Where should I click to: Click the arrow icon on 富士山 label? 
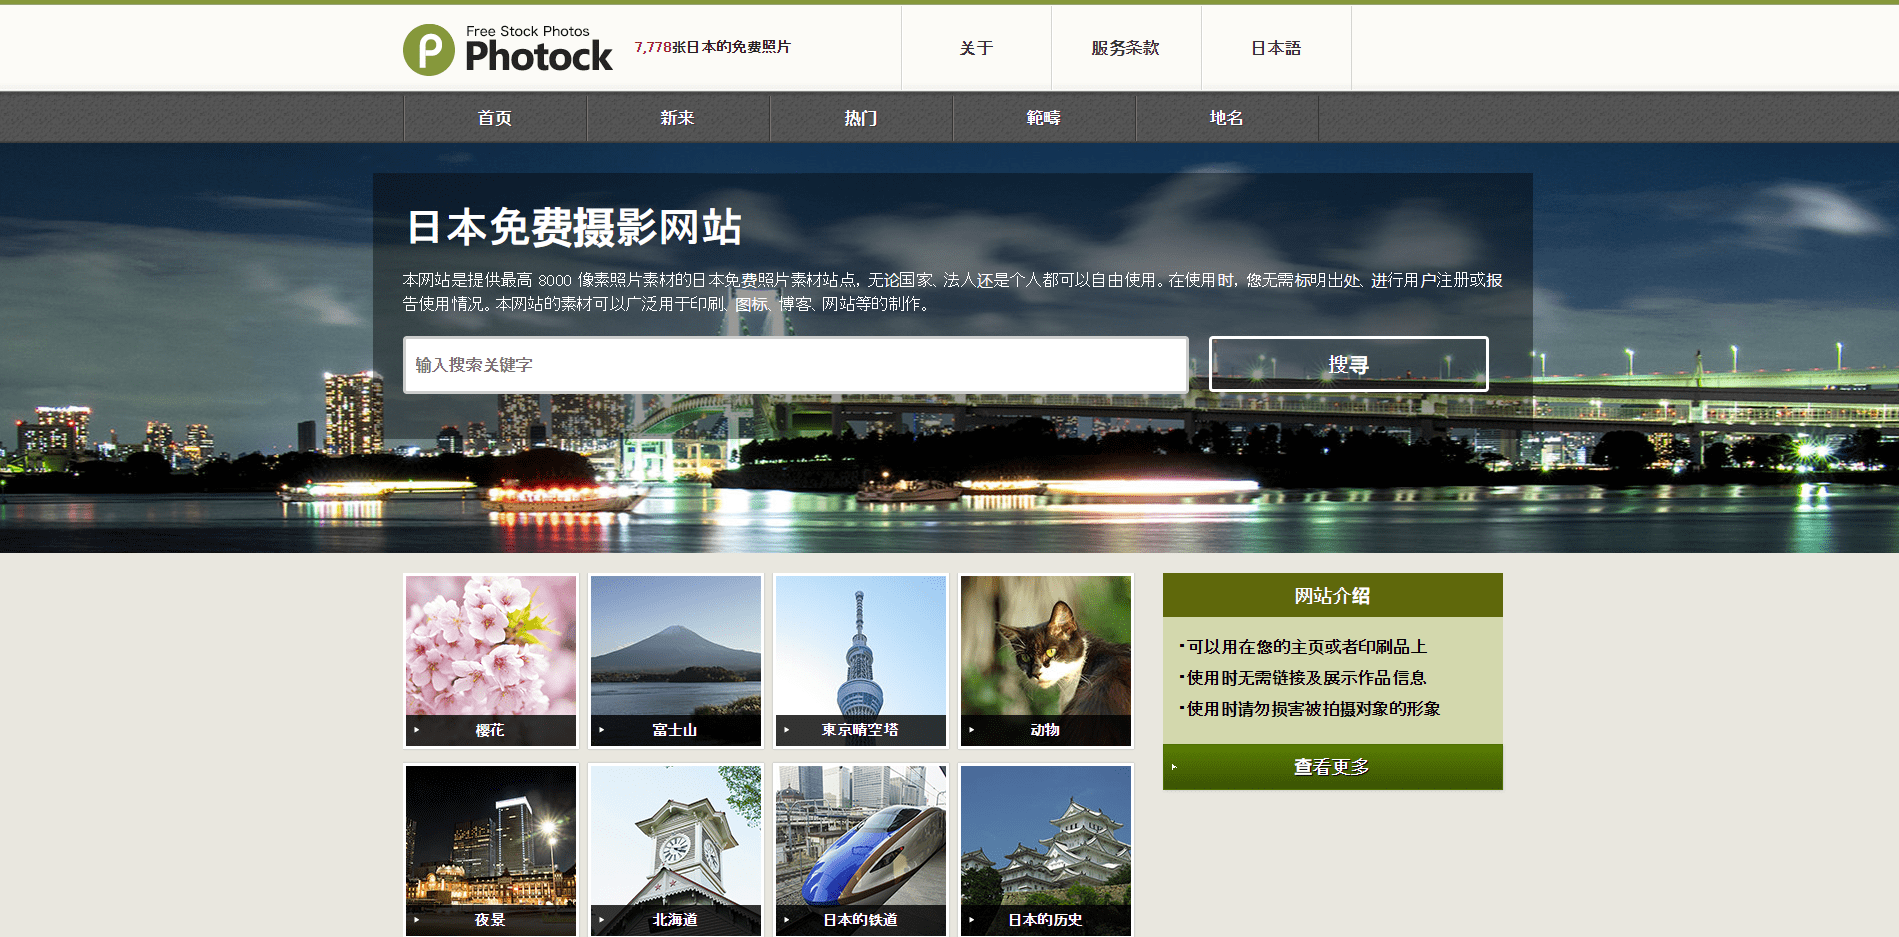pos(602,730)
